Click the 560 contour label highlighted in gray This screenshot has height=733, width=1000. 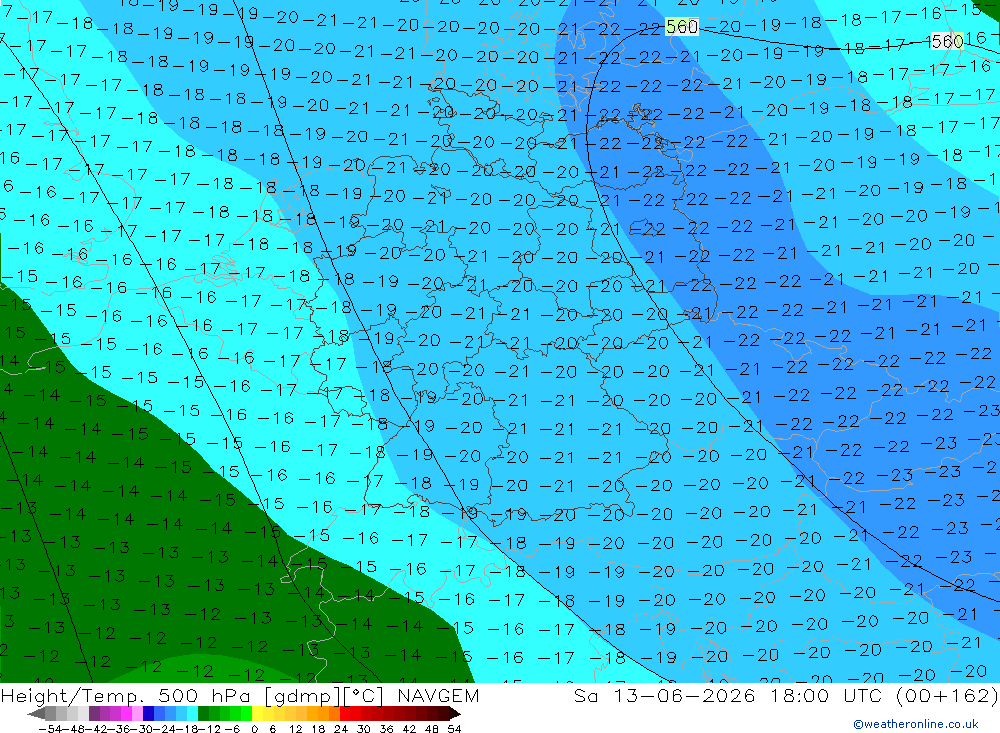tap(946, 41)
